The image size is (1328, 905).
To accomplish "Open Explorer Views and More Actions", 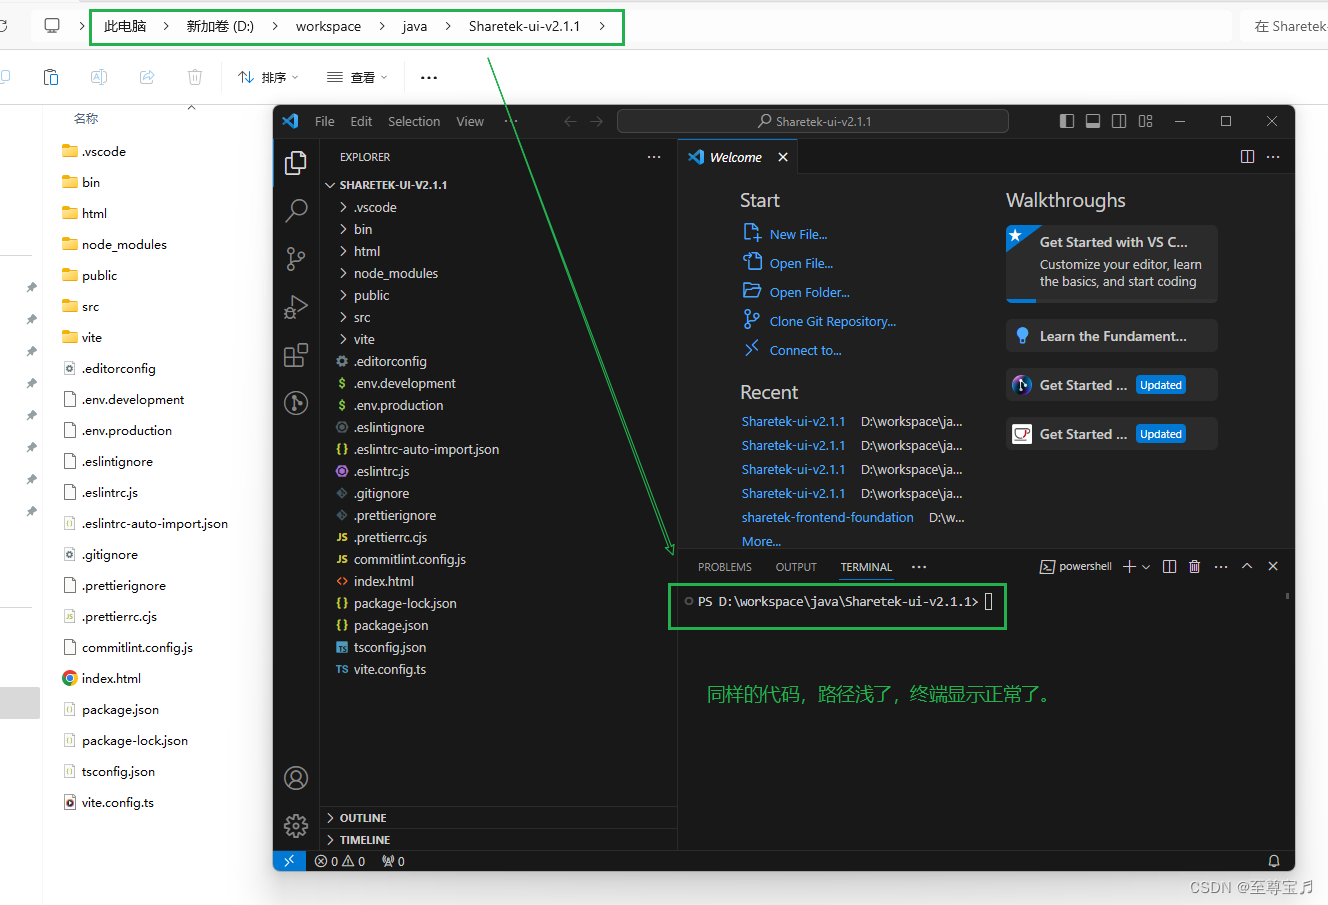I will [654, 157].
